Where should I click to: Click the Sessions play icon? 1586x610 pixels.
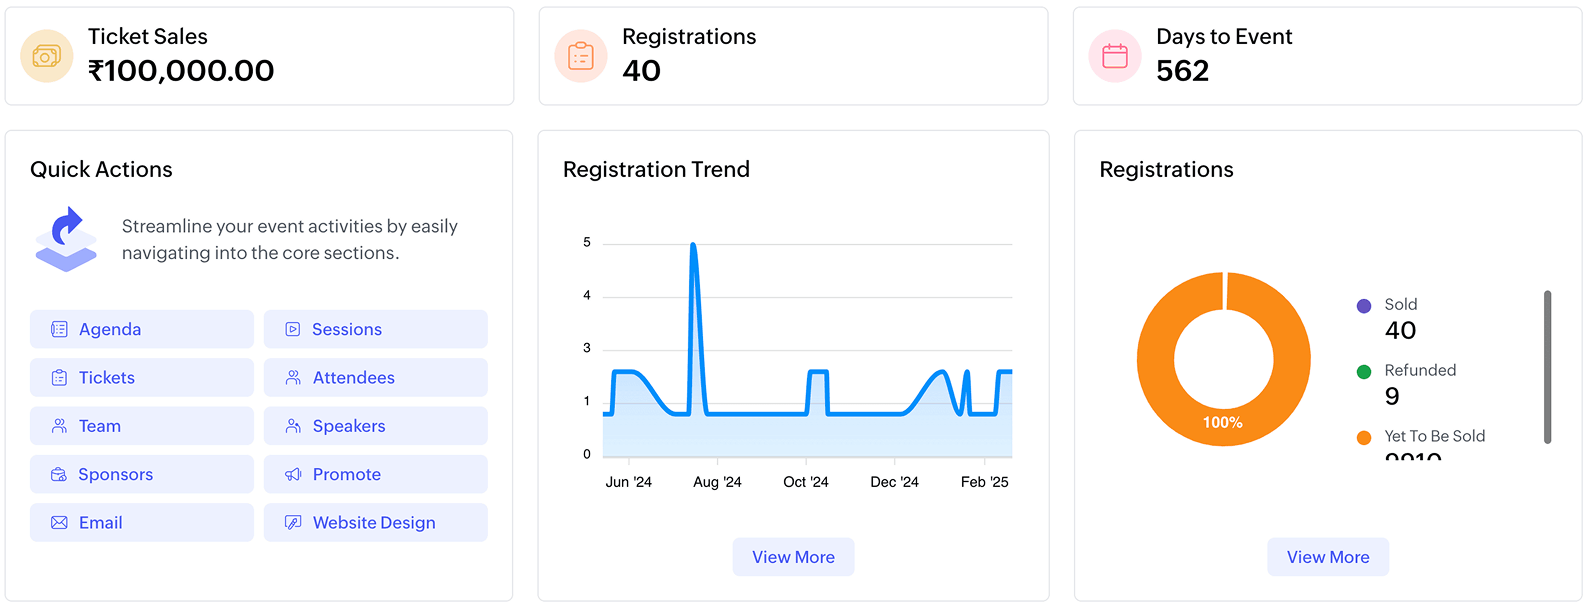pos(292,328)
